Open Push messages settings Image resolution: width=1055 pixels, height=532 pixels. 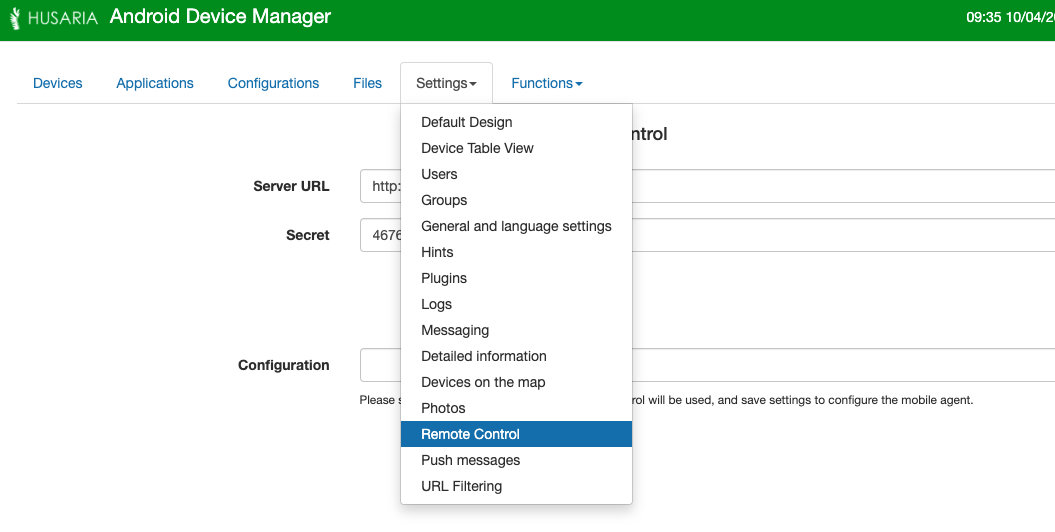pyautogui.click(x=516, y=461)
